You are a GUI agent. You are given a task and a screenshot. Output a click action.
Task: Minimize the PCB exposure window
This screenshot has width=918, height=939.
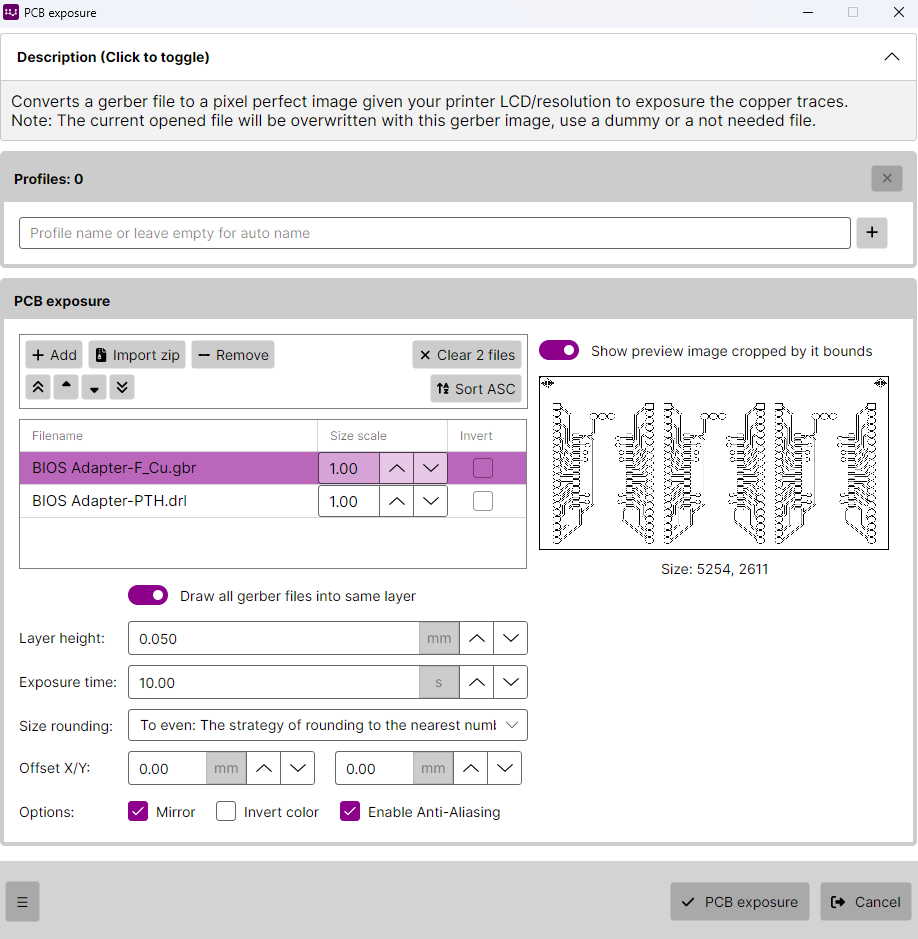coord(808,13)
